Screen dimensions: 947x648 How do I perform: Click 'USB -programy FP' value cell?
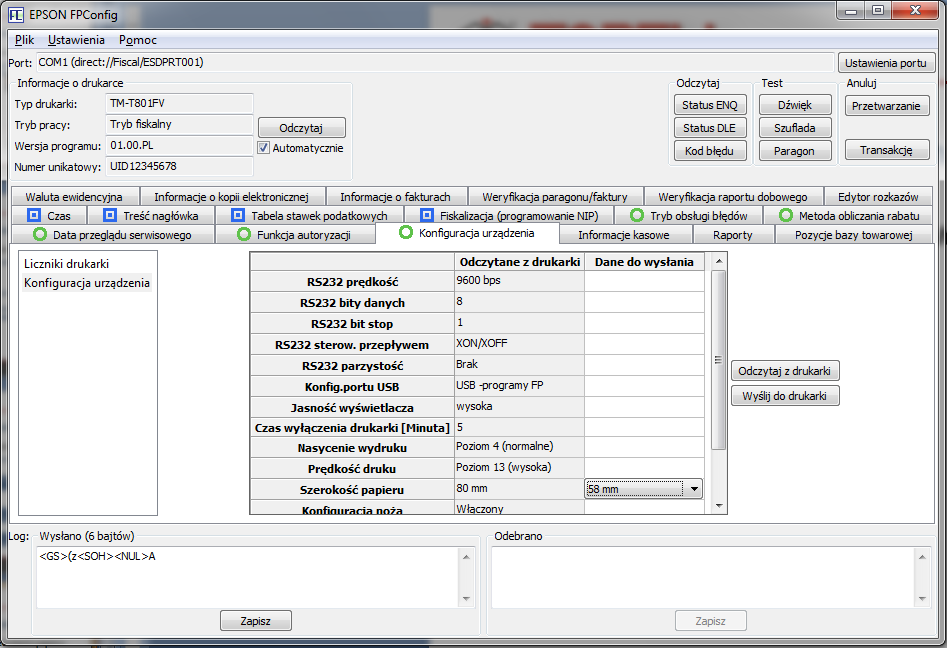[x=519, y=386]
